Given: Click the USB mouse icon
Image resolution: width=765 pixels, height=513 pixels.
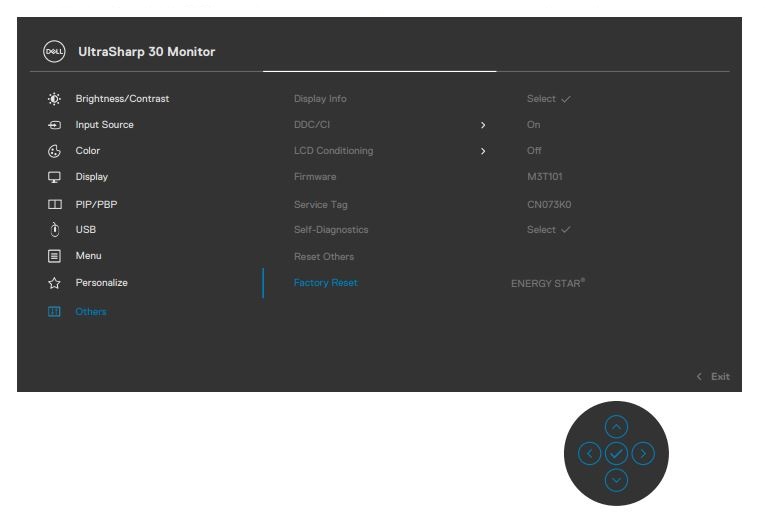Looking at the screenshot, I should pyautogui.click(x=55, y=229).
